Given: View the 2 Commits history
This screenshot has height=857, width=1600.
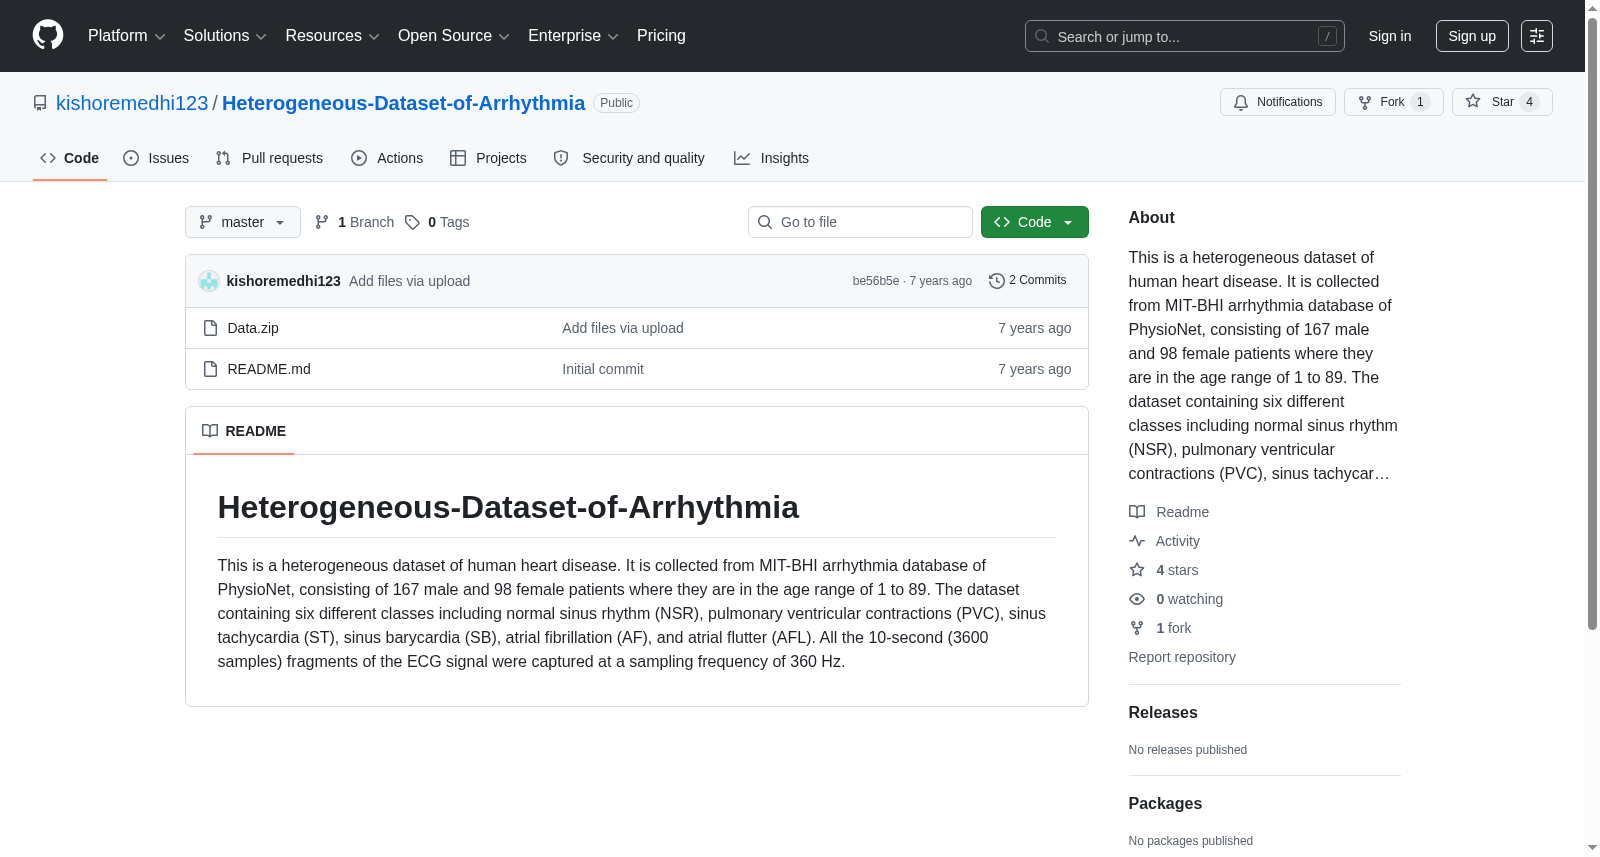Looking at the screenshot, I should click(x=1027, y=281).
